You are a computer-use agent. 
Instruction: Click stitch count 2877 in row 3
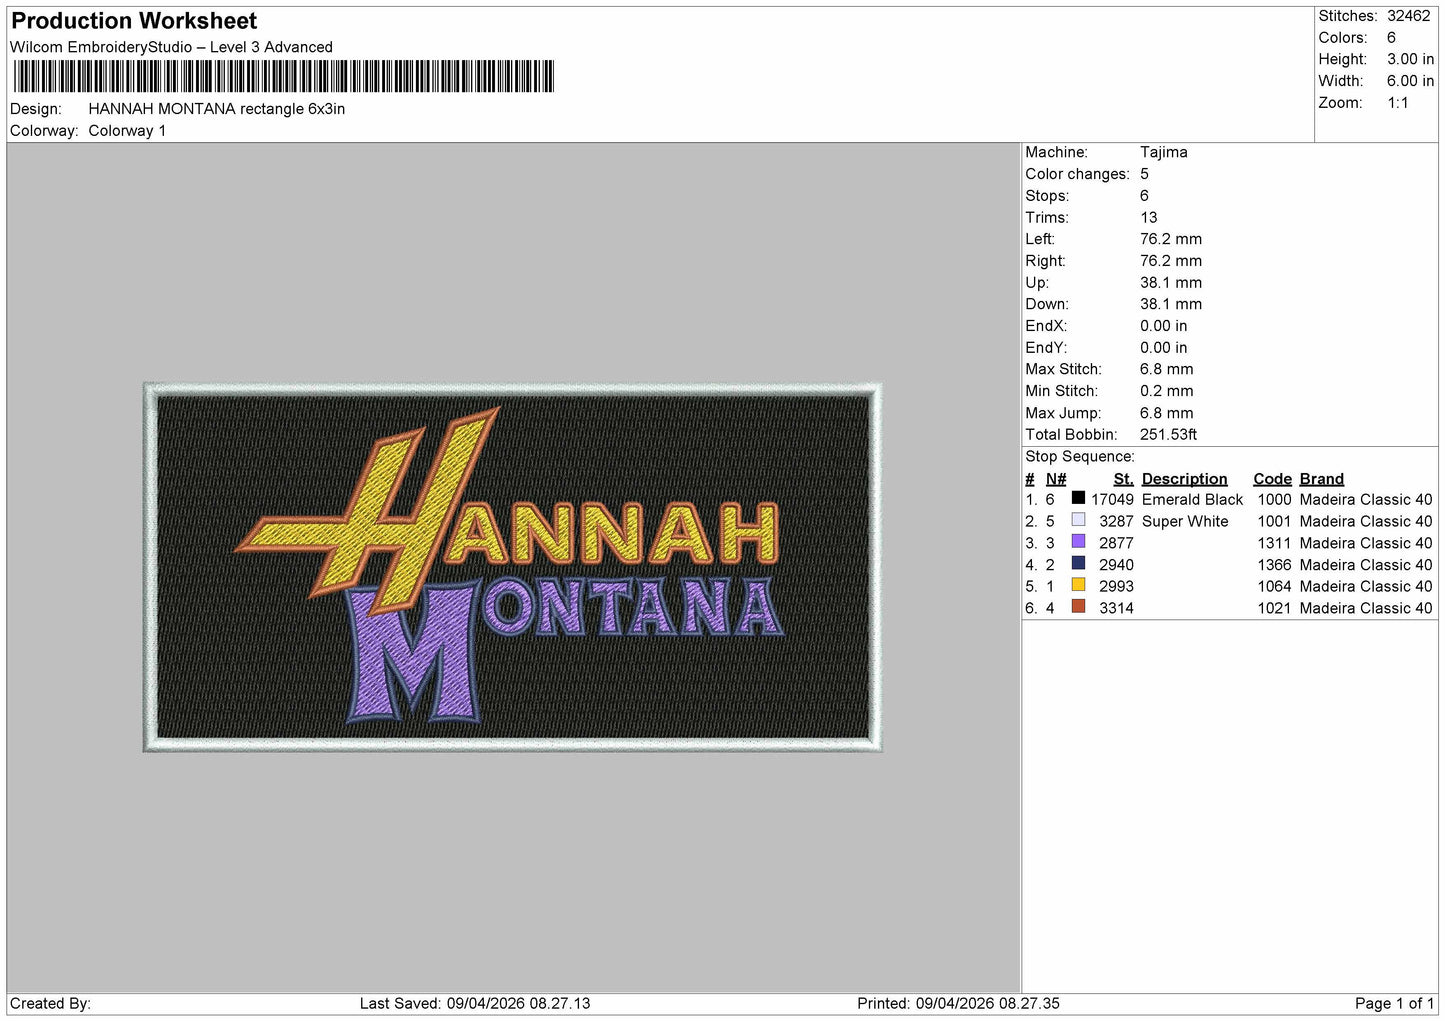coord(1116,543)
